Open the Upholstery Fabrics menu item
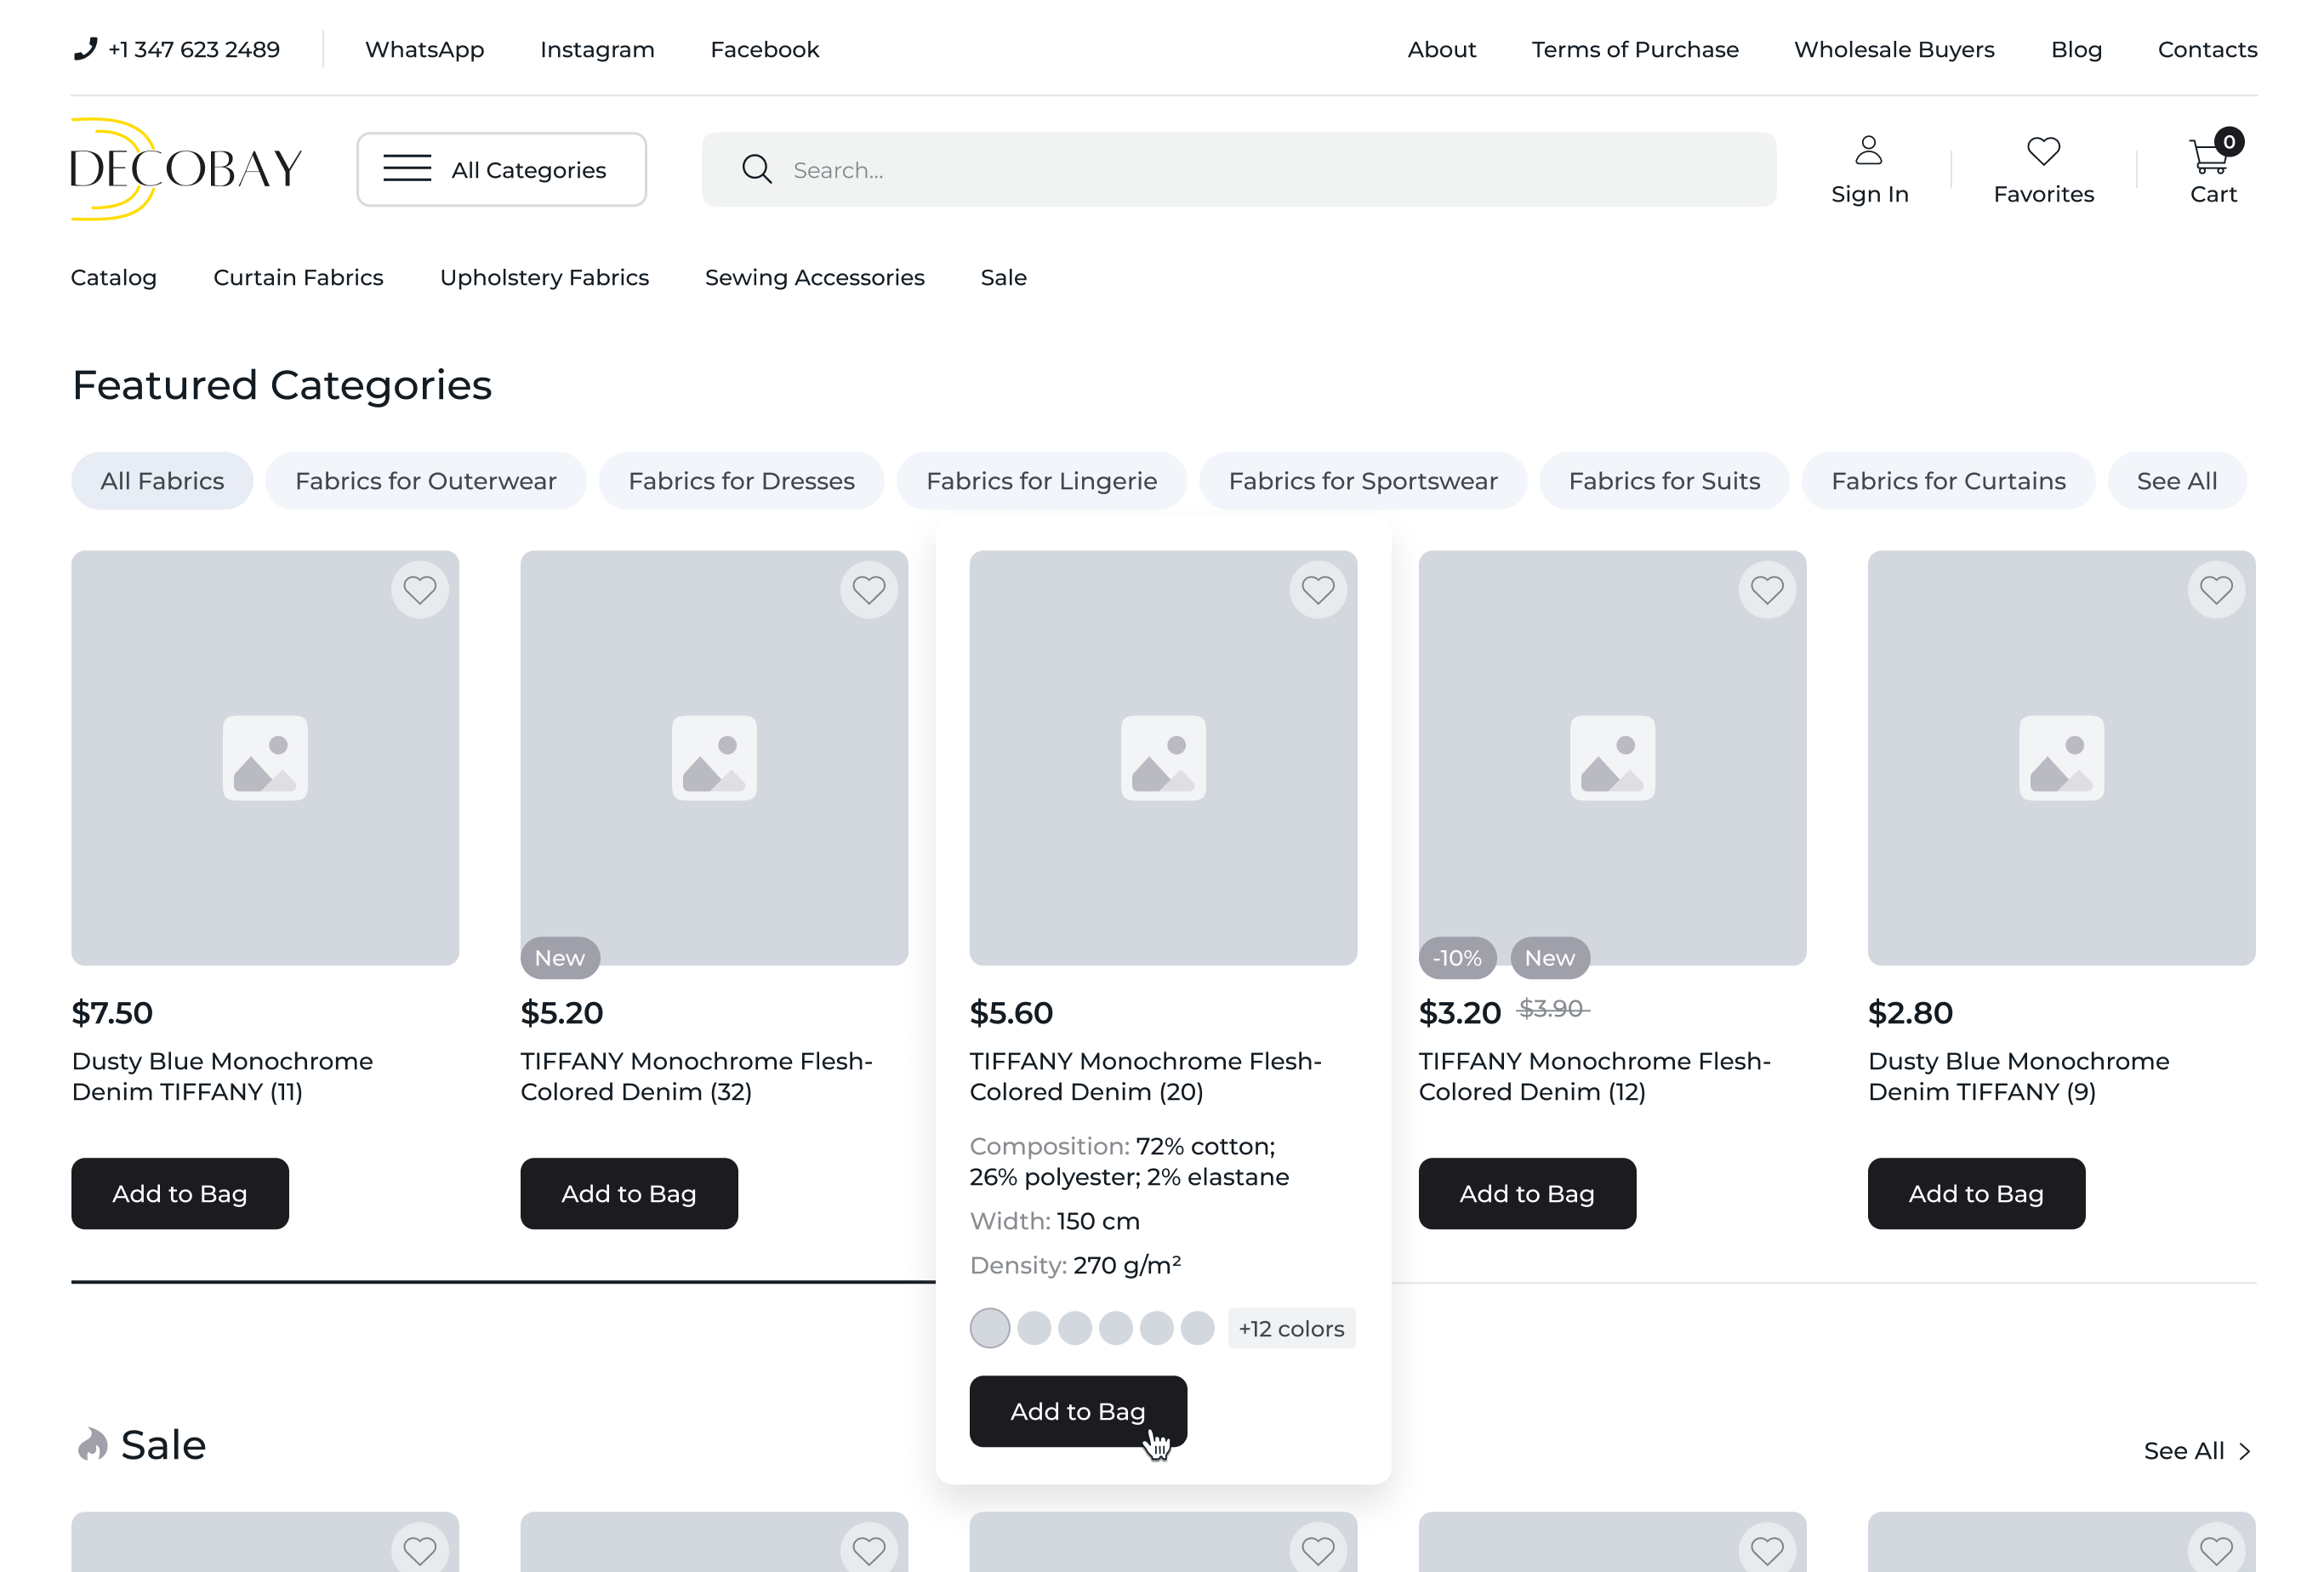The width and height of the screenshot is (2324, 1572). tap(544, 277)
